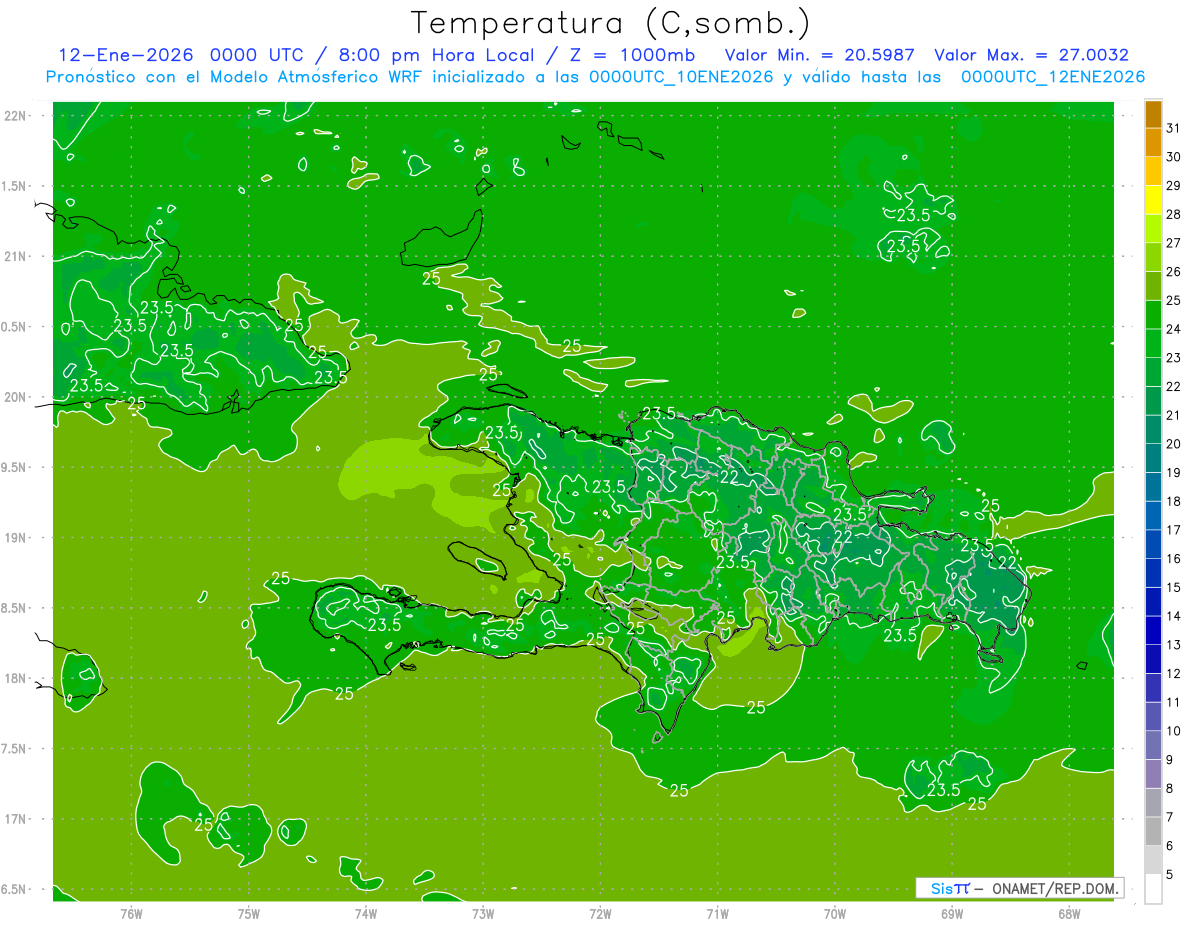Screen dimensions: 1200x927
Task: Click the '10' color scale label
Action: (x=1173, y=731)
